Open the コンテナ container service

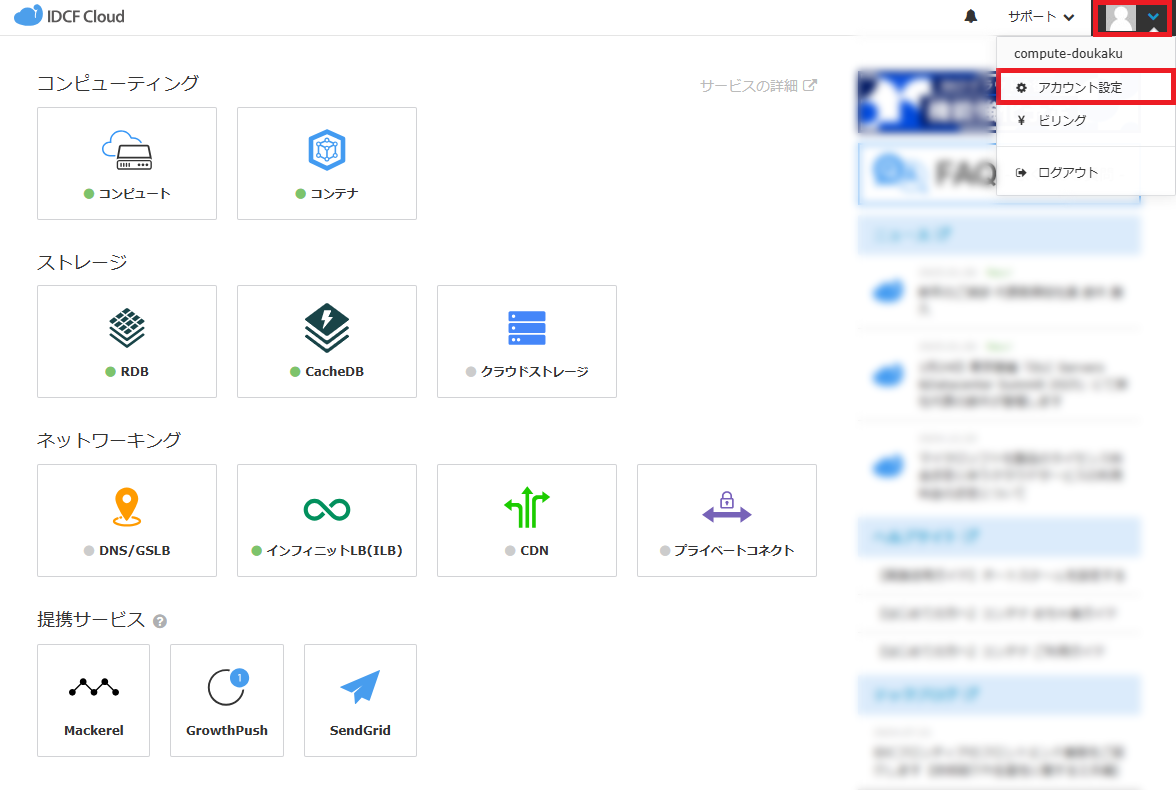click(x=327, y=163)
